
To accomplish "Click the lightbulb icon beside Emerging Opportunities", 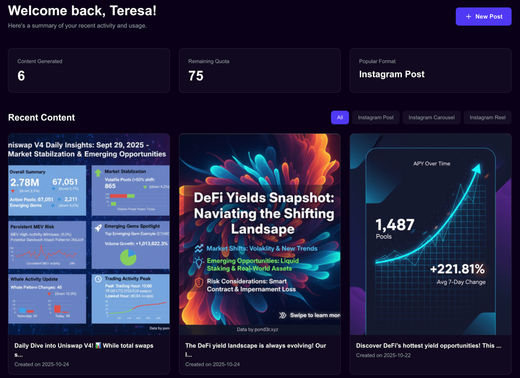I will coord(199,263).
